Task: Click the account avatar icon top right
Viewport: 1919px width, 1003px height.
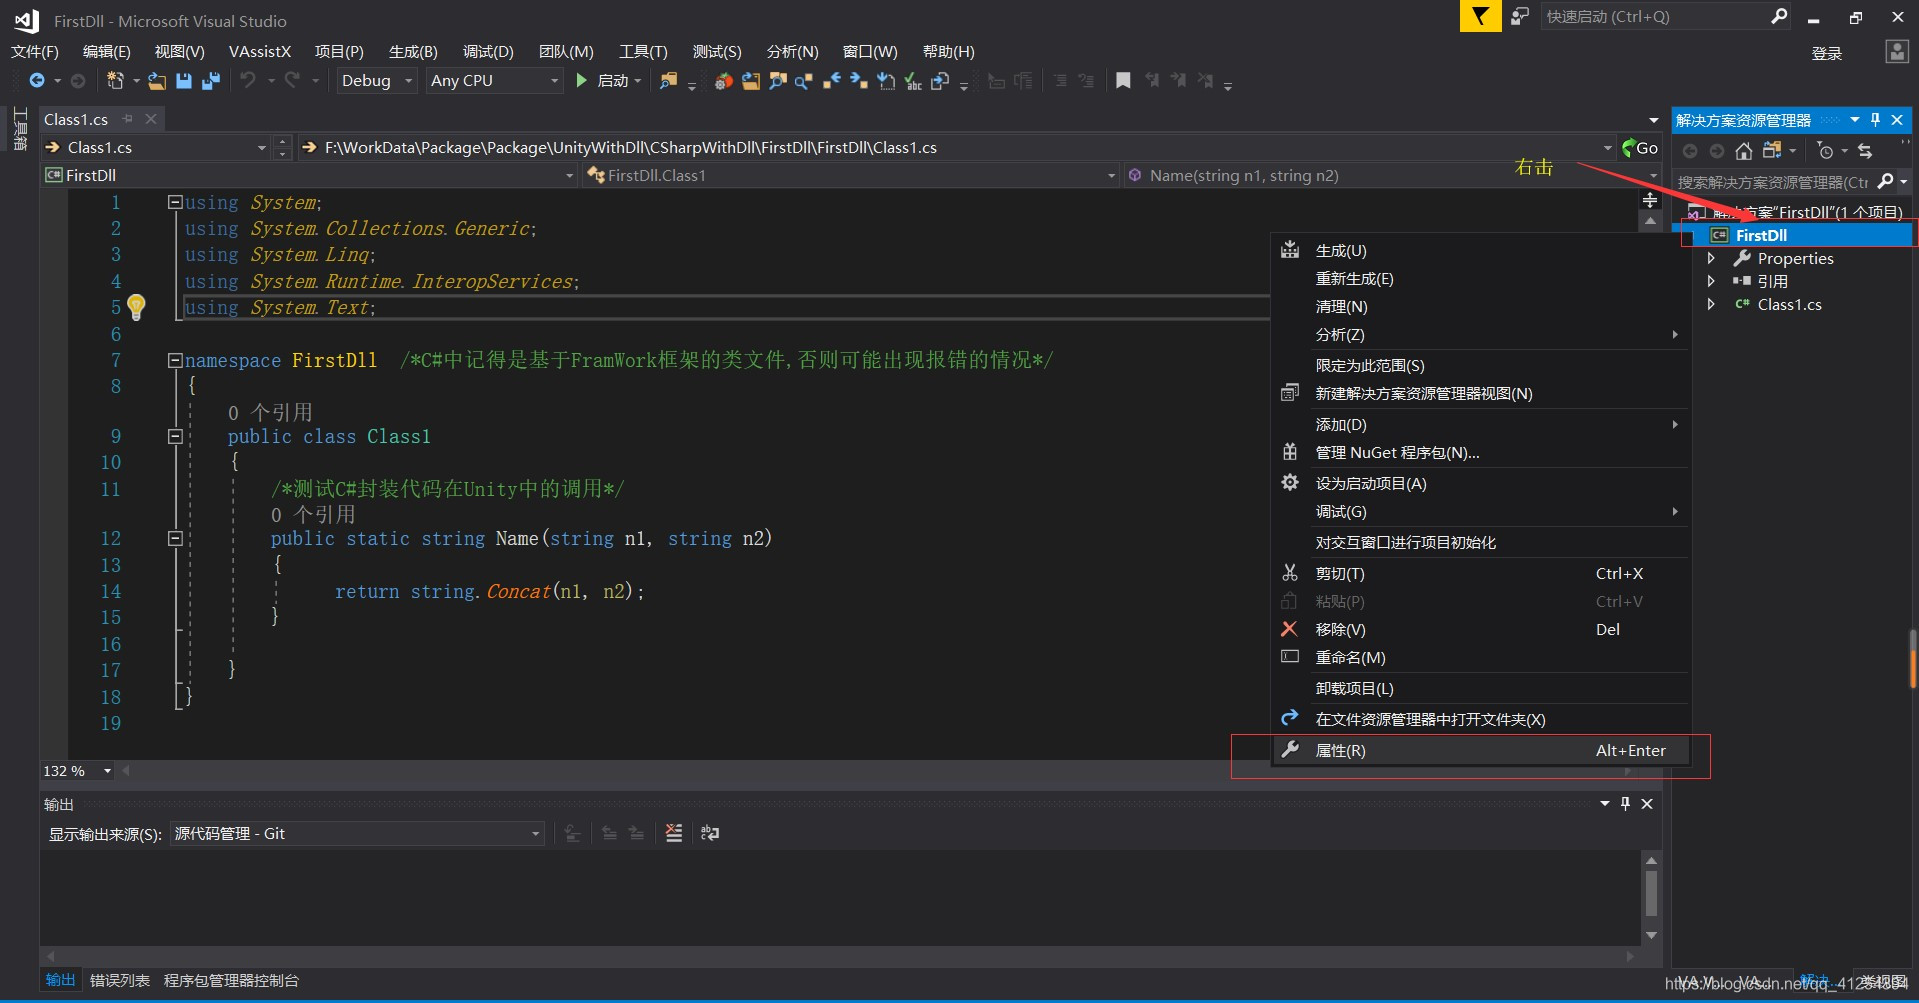Action: click(1896, 52)
